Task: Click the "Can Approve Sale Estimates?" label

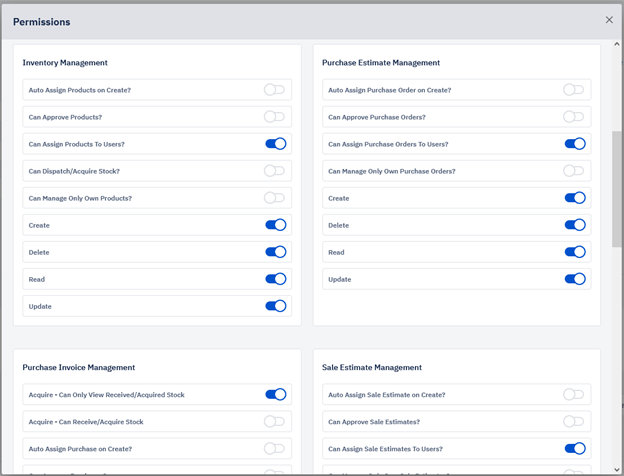Action: pyautogui.click(x=374, y=422)
